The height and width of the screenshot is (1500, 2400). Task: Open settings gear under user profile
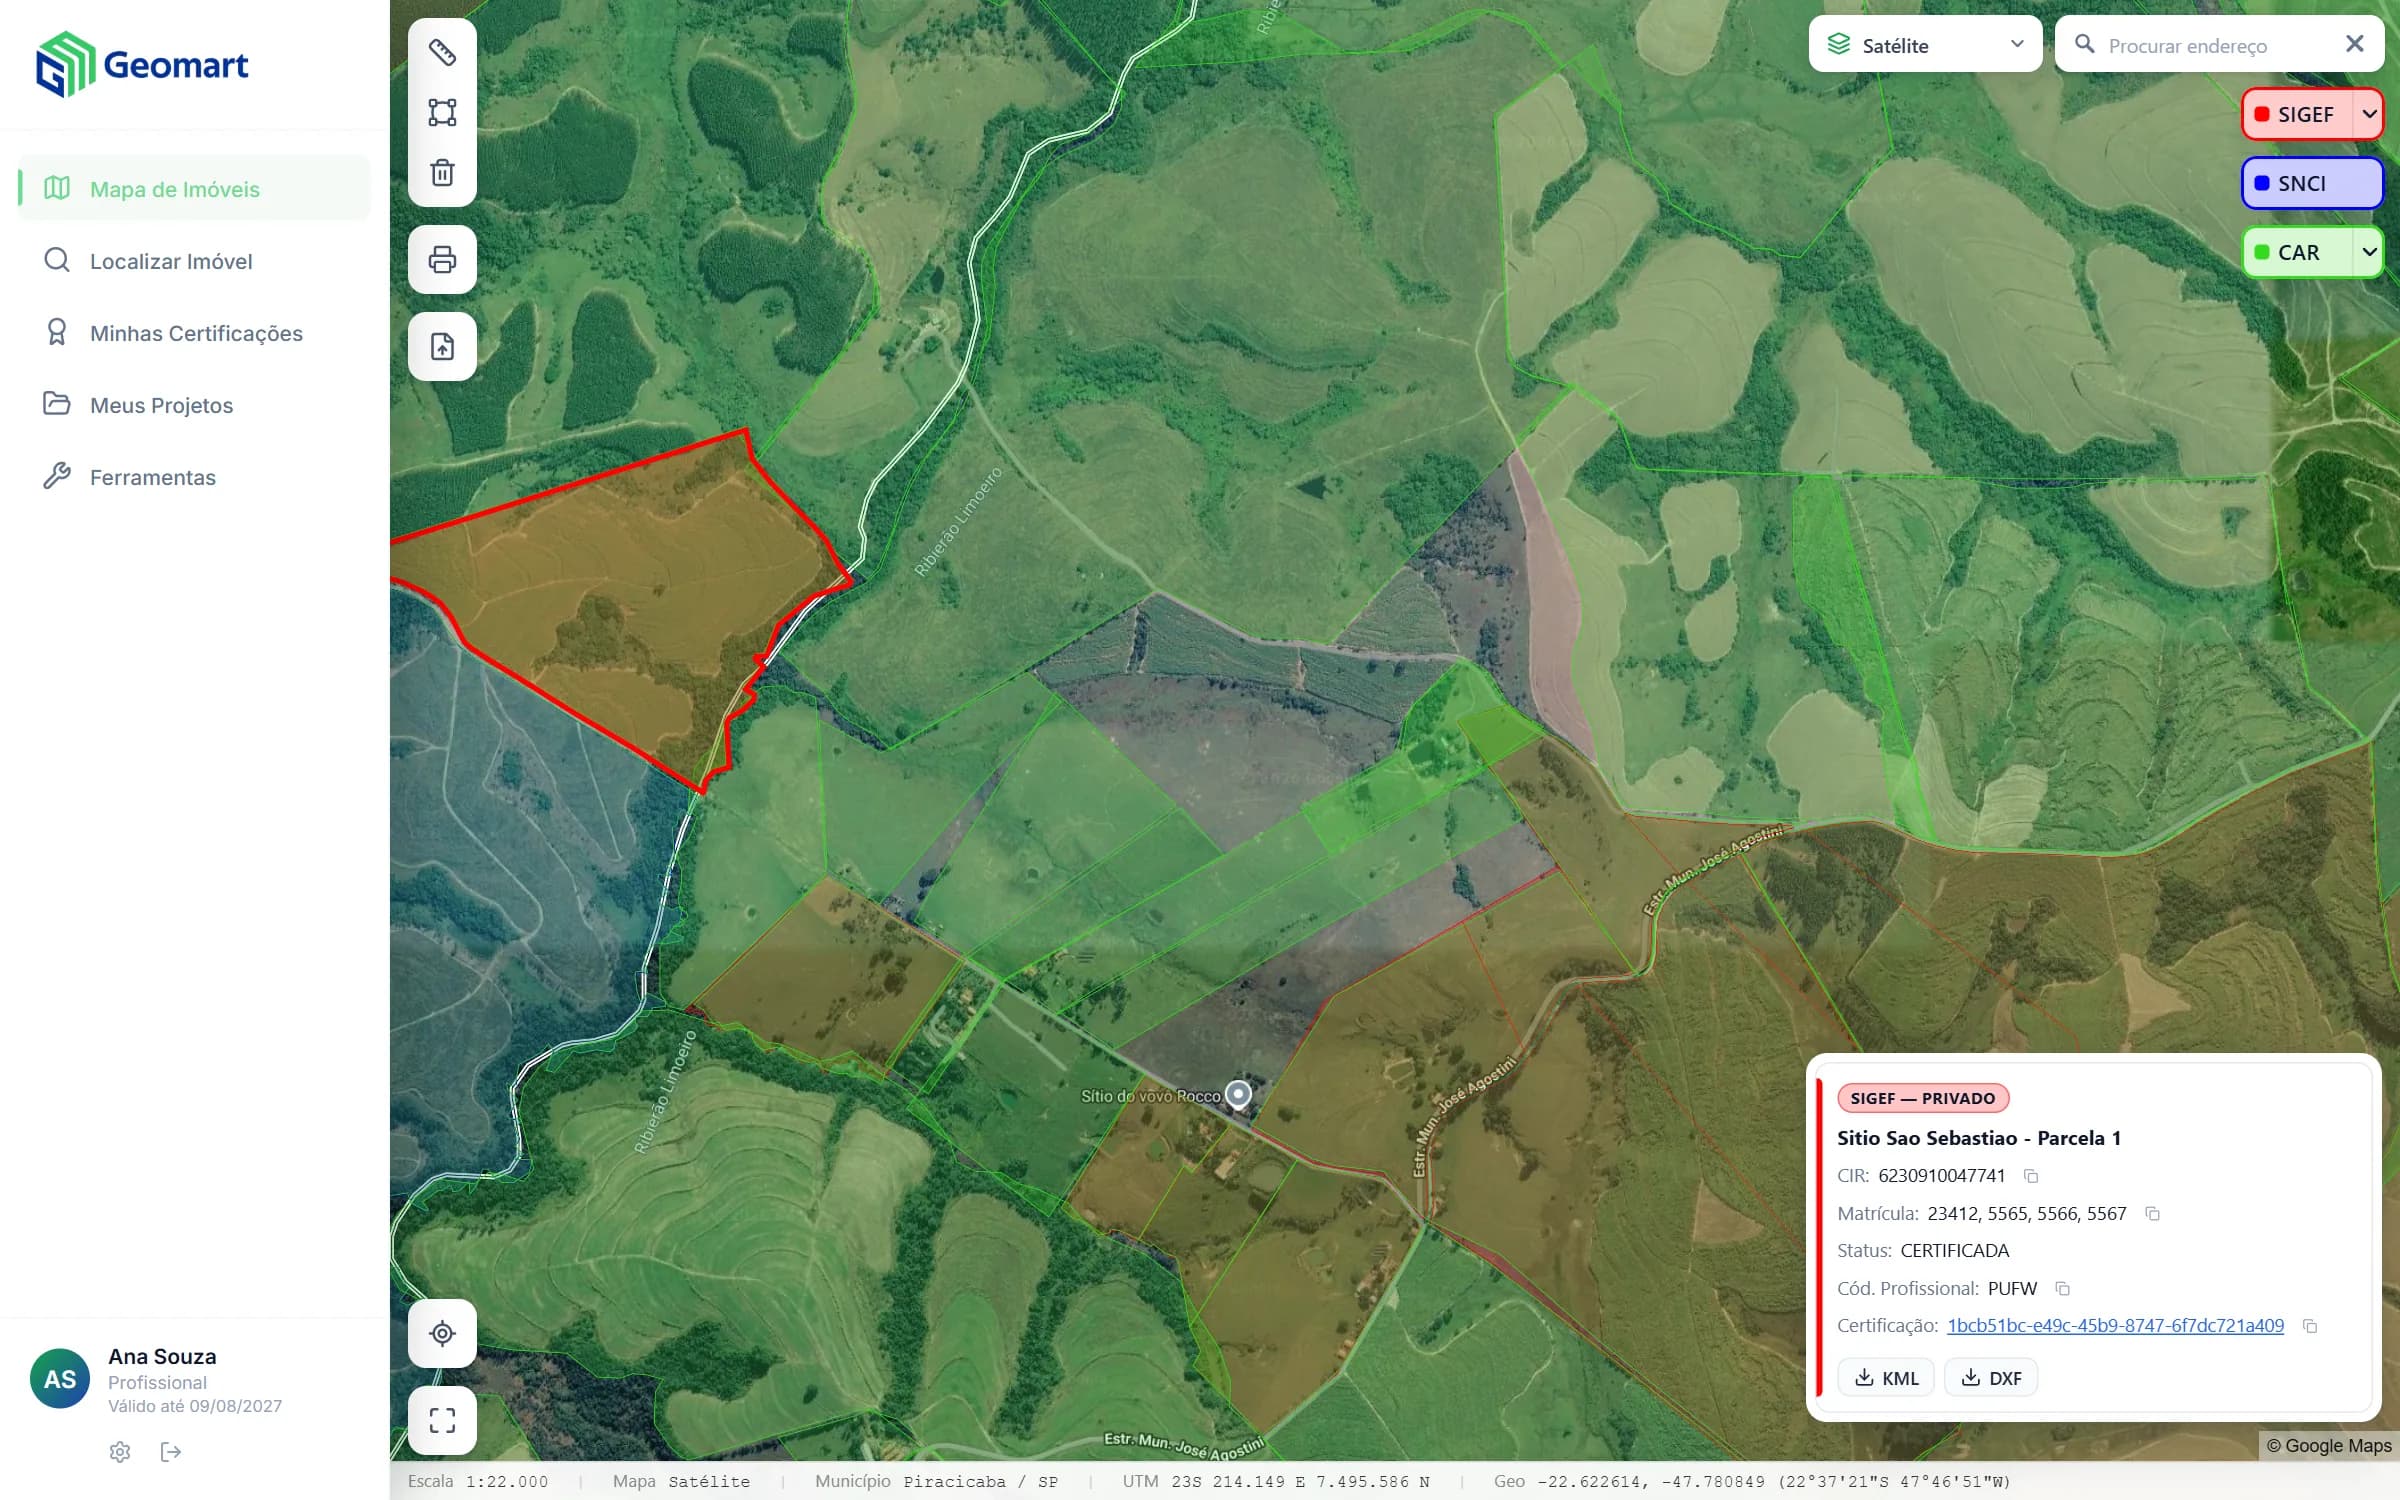[x=120, y=1452]
